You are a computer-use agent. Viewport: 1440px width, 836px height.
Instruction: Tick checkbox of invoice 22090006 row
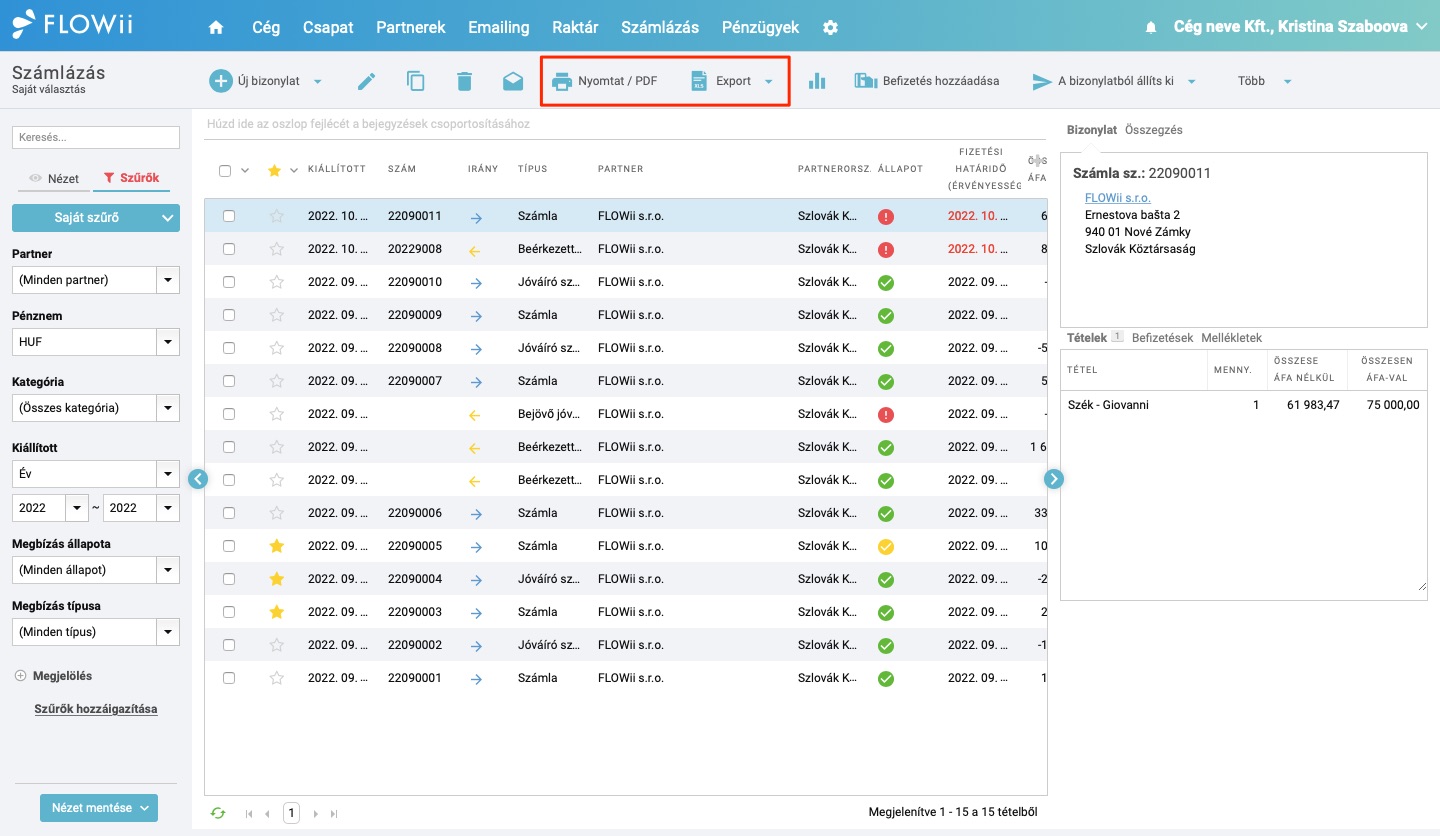(x=229, y=513)
